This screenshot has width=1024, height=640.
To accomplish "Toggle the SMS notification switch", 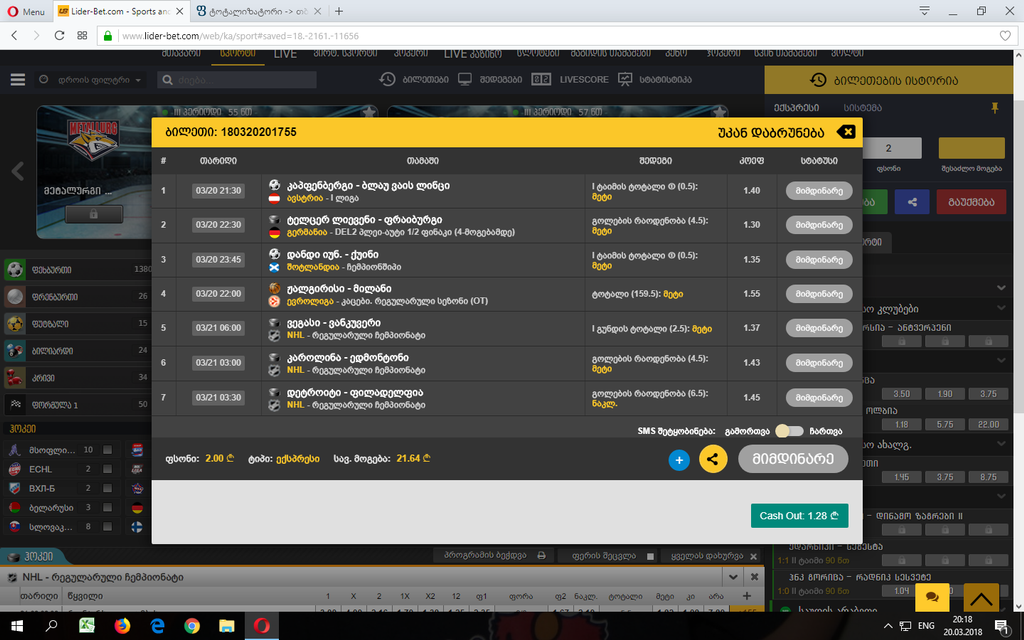I will (789, 431).
